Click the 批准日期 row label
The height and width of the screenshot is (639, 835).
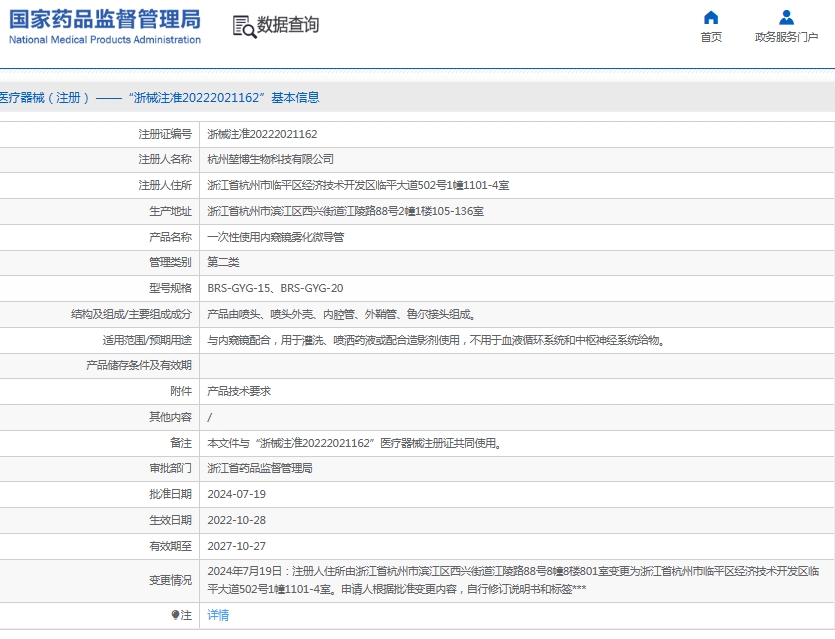170,494
